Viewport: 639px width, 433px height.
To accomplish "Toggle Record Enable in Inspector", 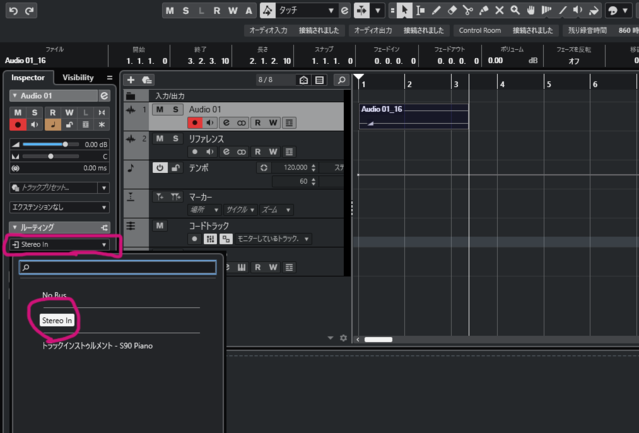I will coord(18,125).
